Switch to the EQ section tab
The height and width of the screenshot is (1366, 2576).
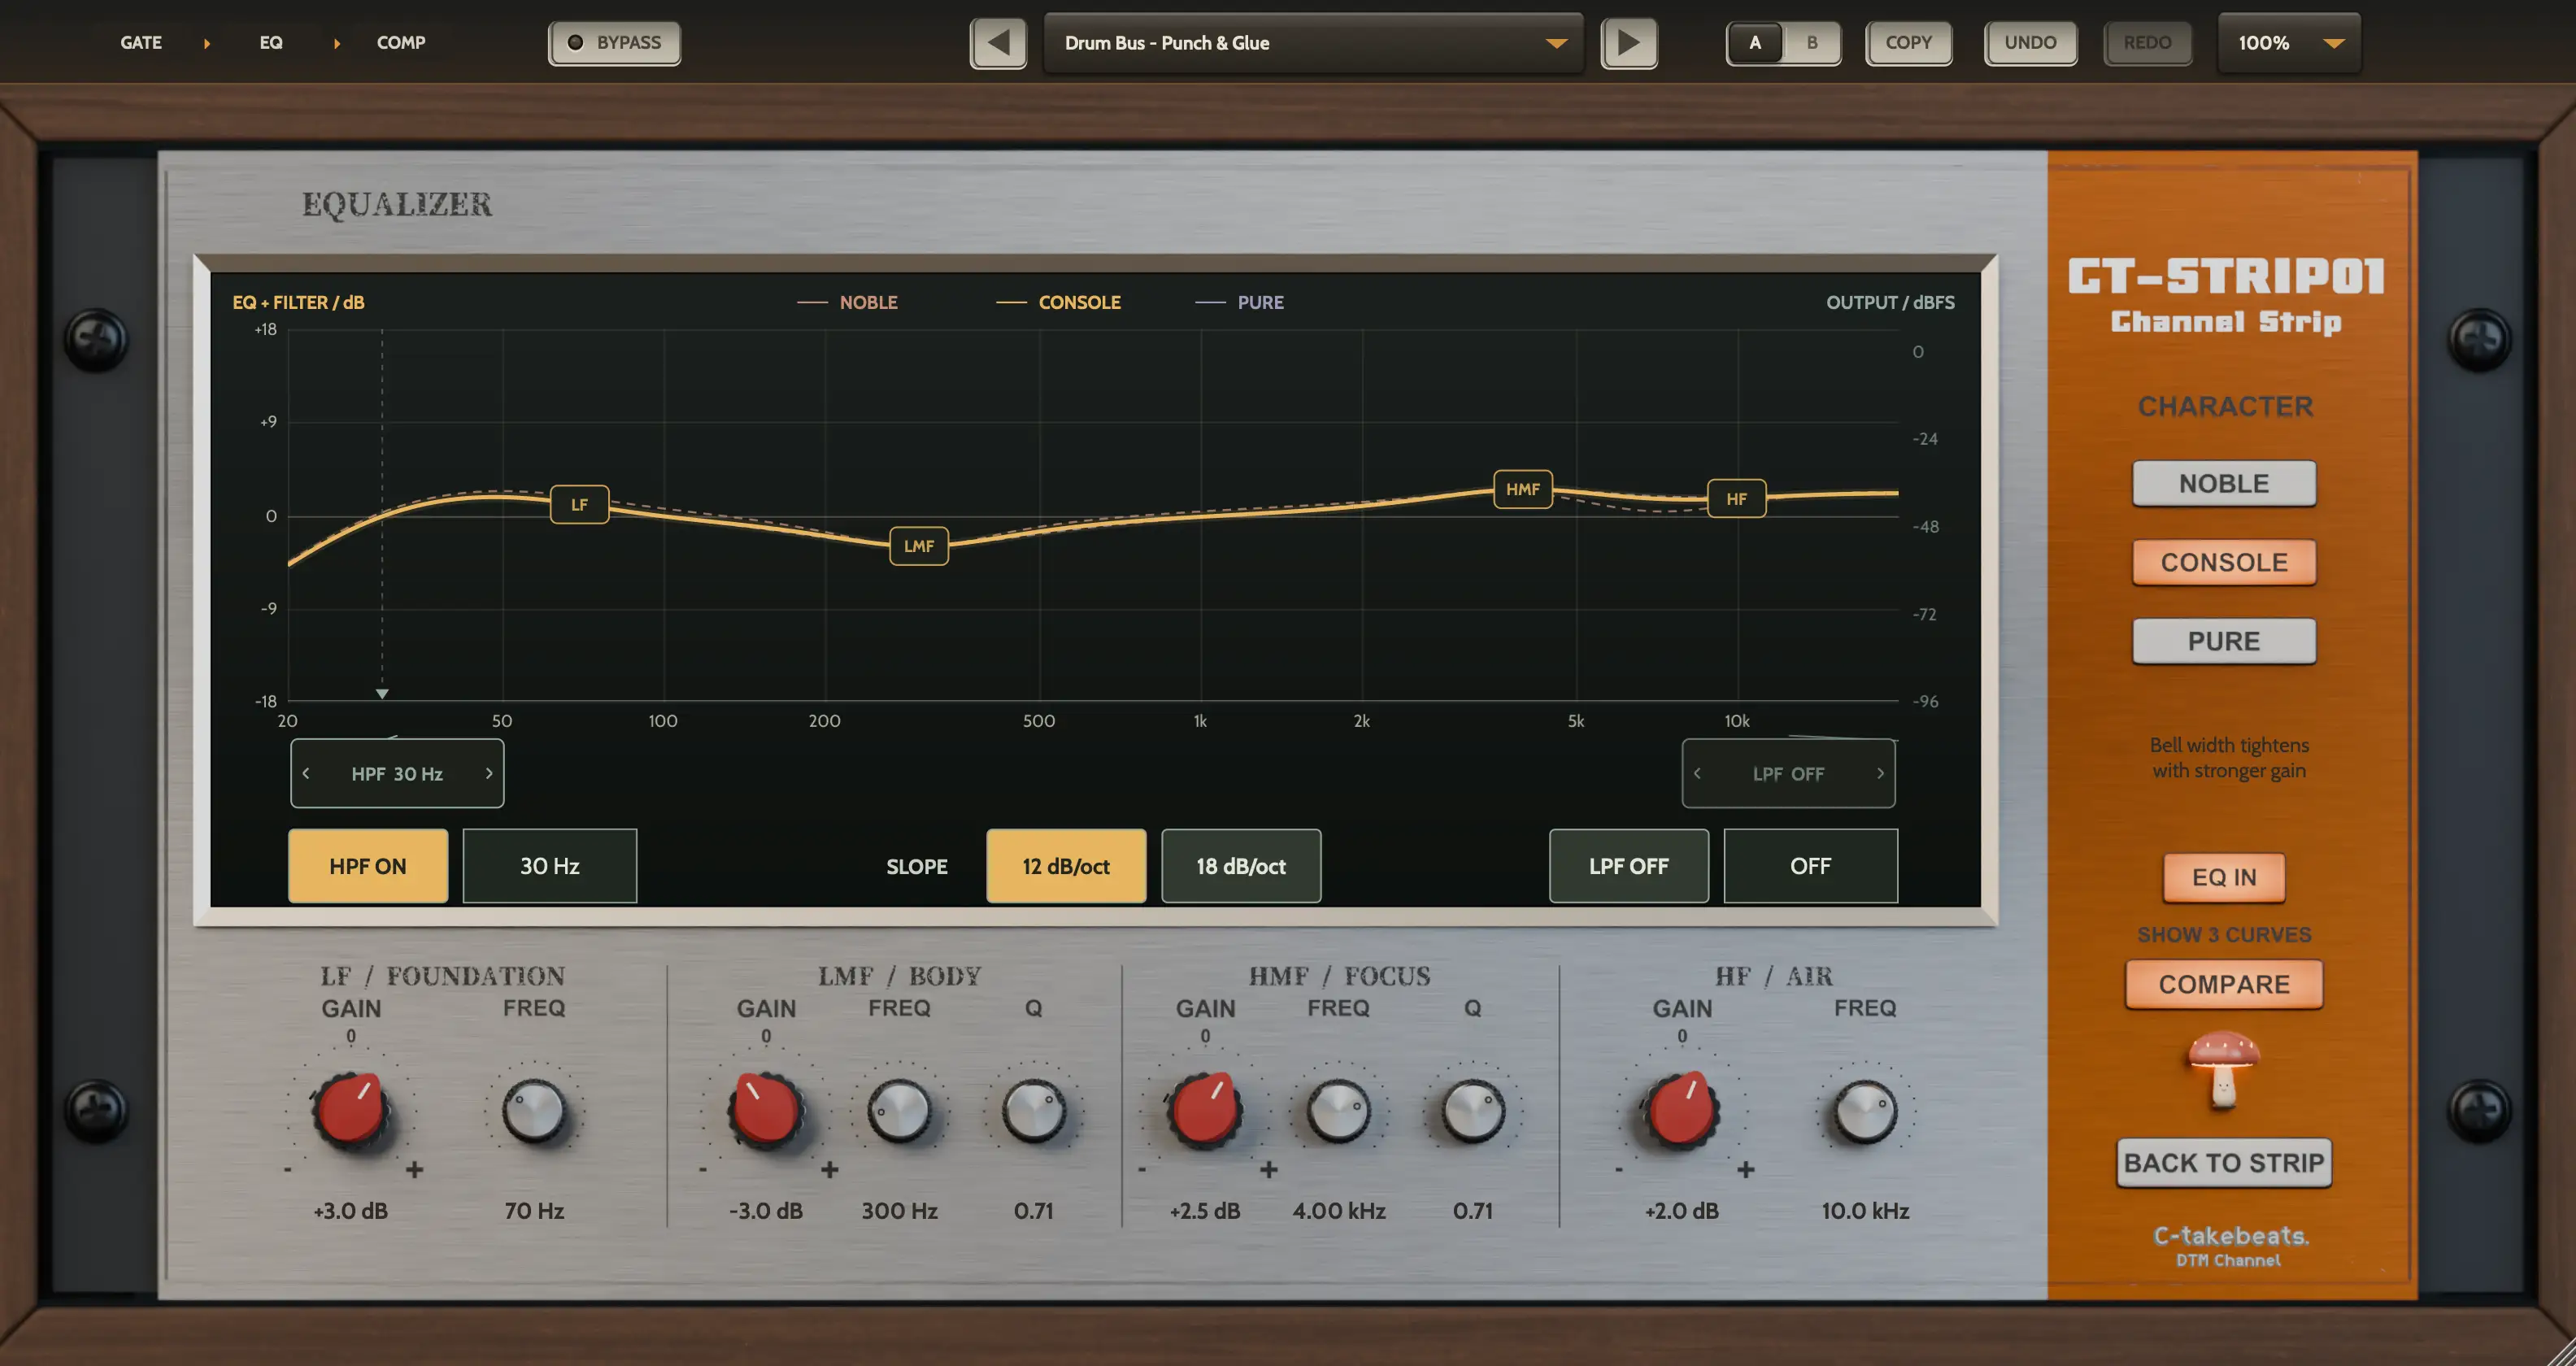pos(271,43)
